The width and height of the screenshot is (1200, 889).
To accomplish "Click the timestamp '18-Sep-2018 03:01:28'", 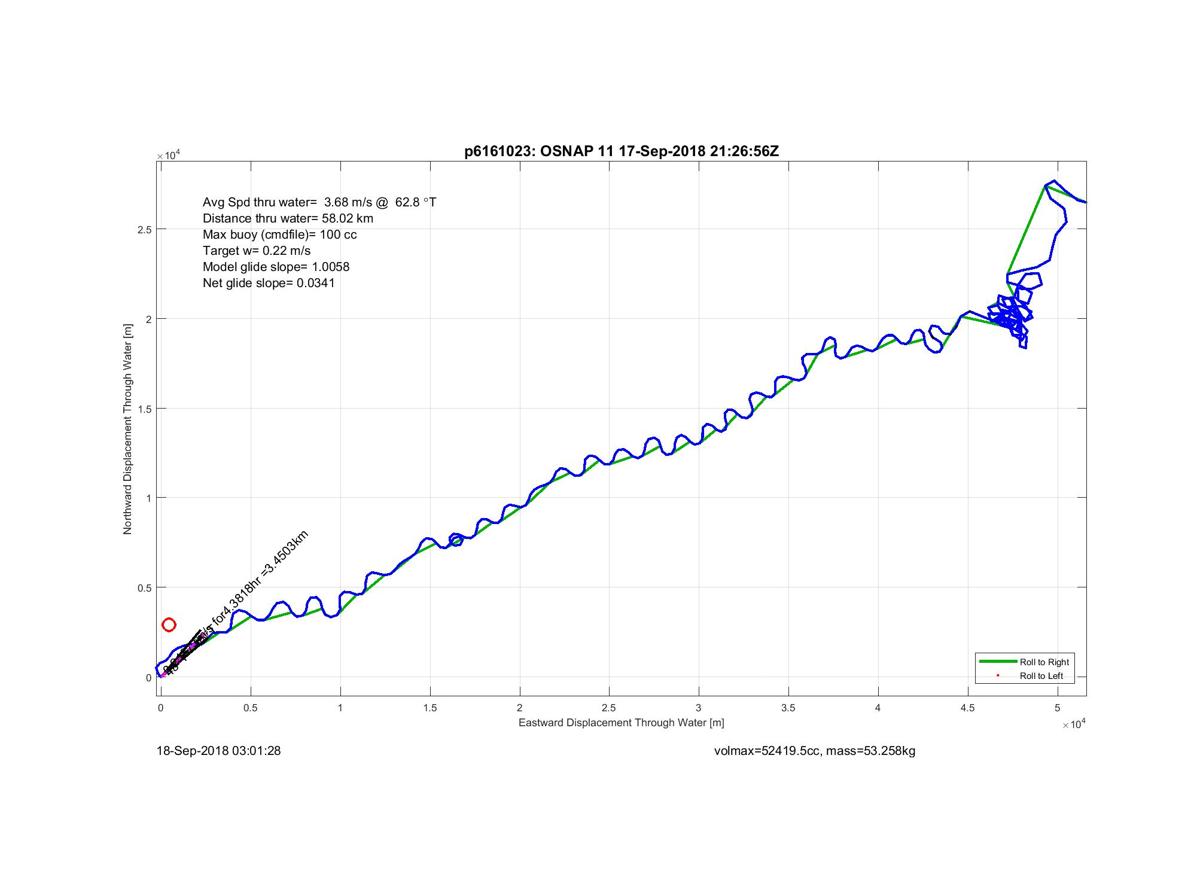I will pyautogui.click(x=218, y=751).
